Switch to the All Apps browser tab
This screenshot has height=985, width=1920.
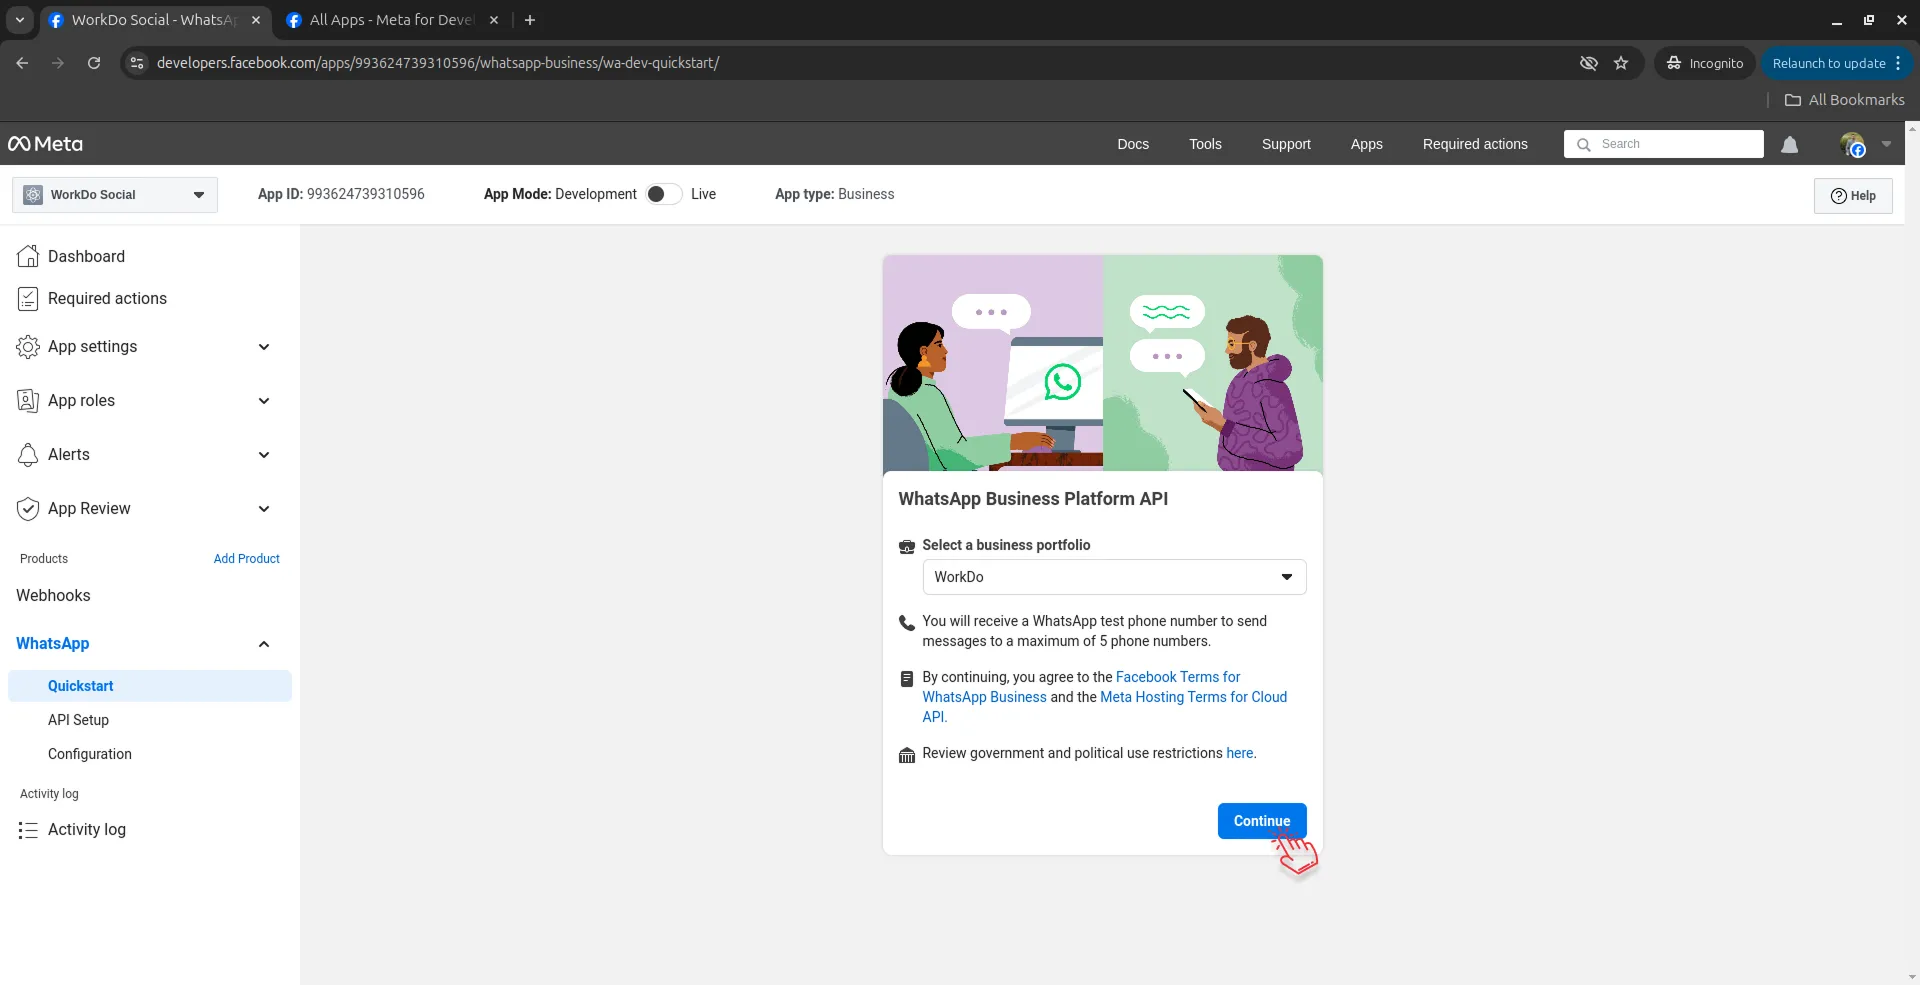click(x=390, y=20)
